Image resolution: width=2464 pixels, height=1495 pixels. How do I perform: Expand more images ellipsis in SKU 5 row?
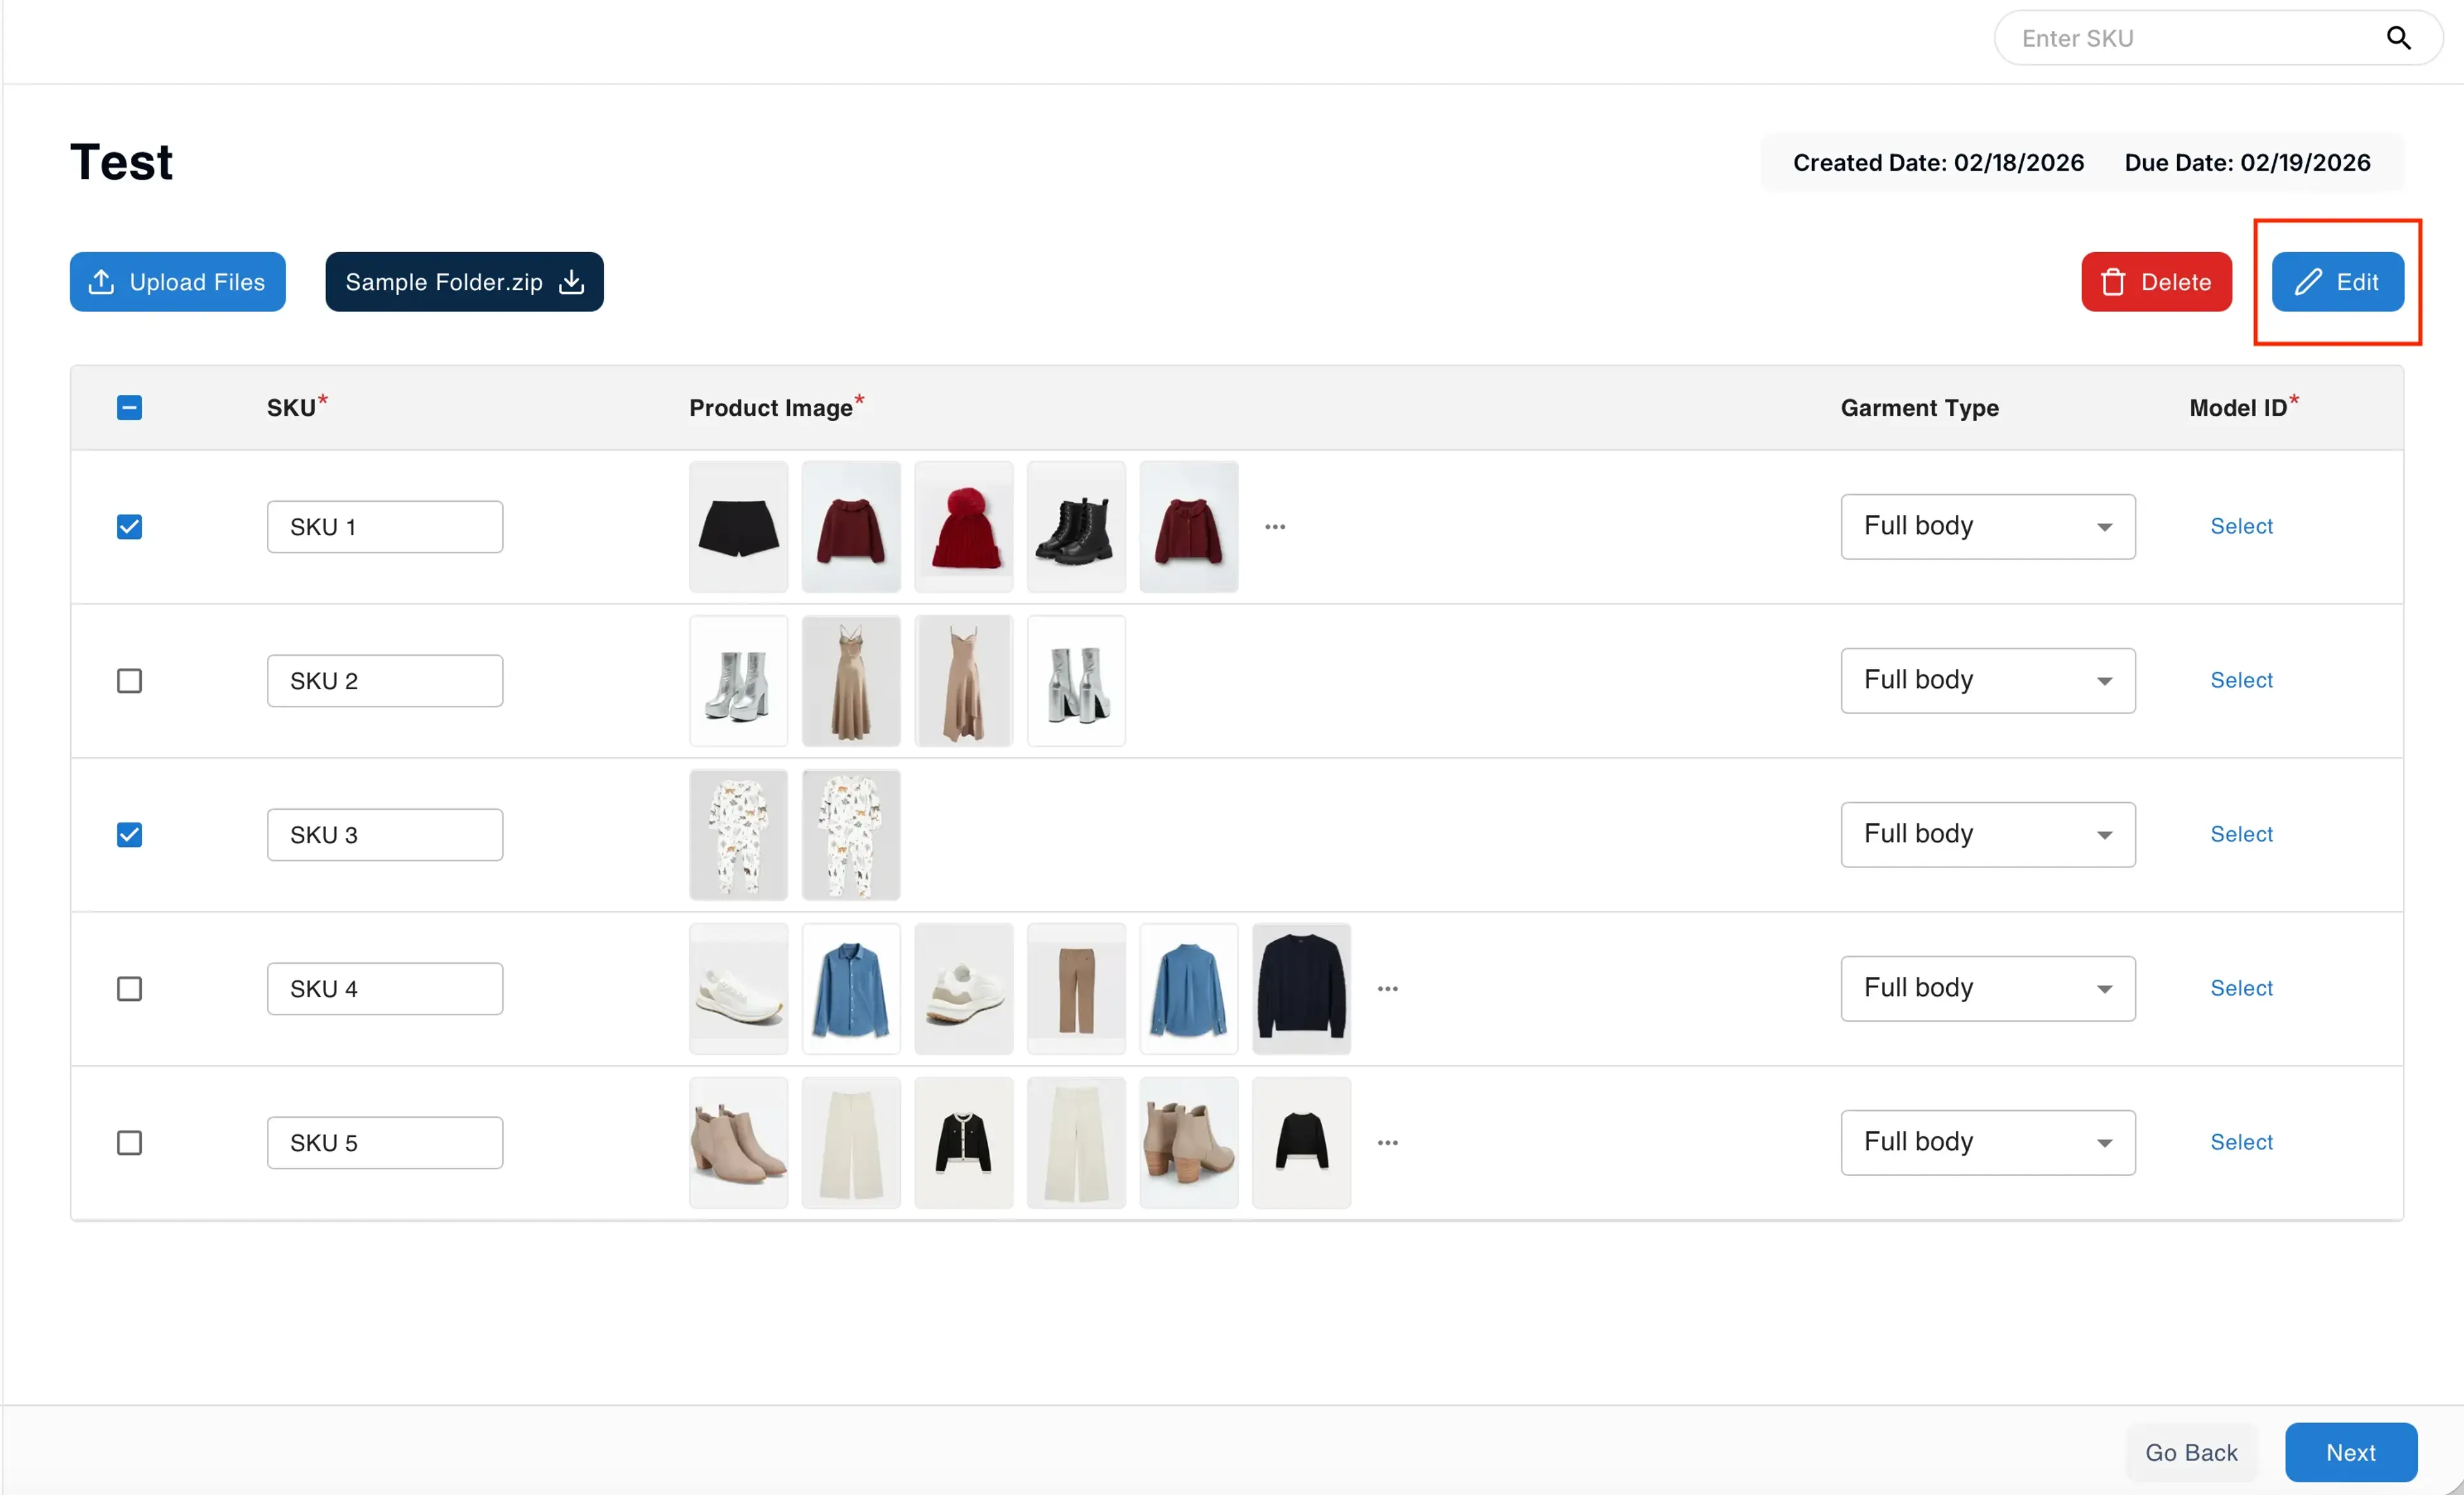[1388, 1143]
